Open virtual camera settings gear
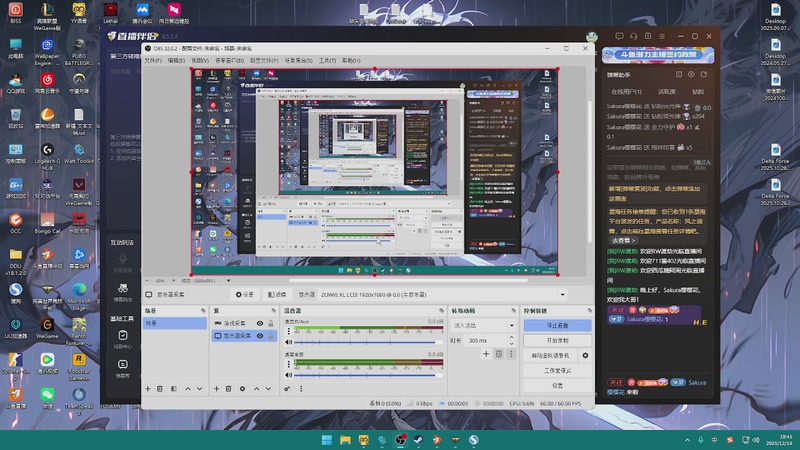 click(585, 355)
